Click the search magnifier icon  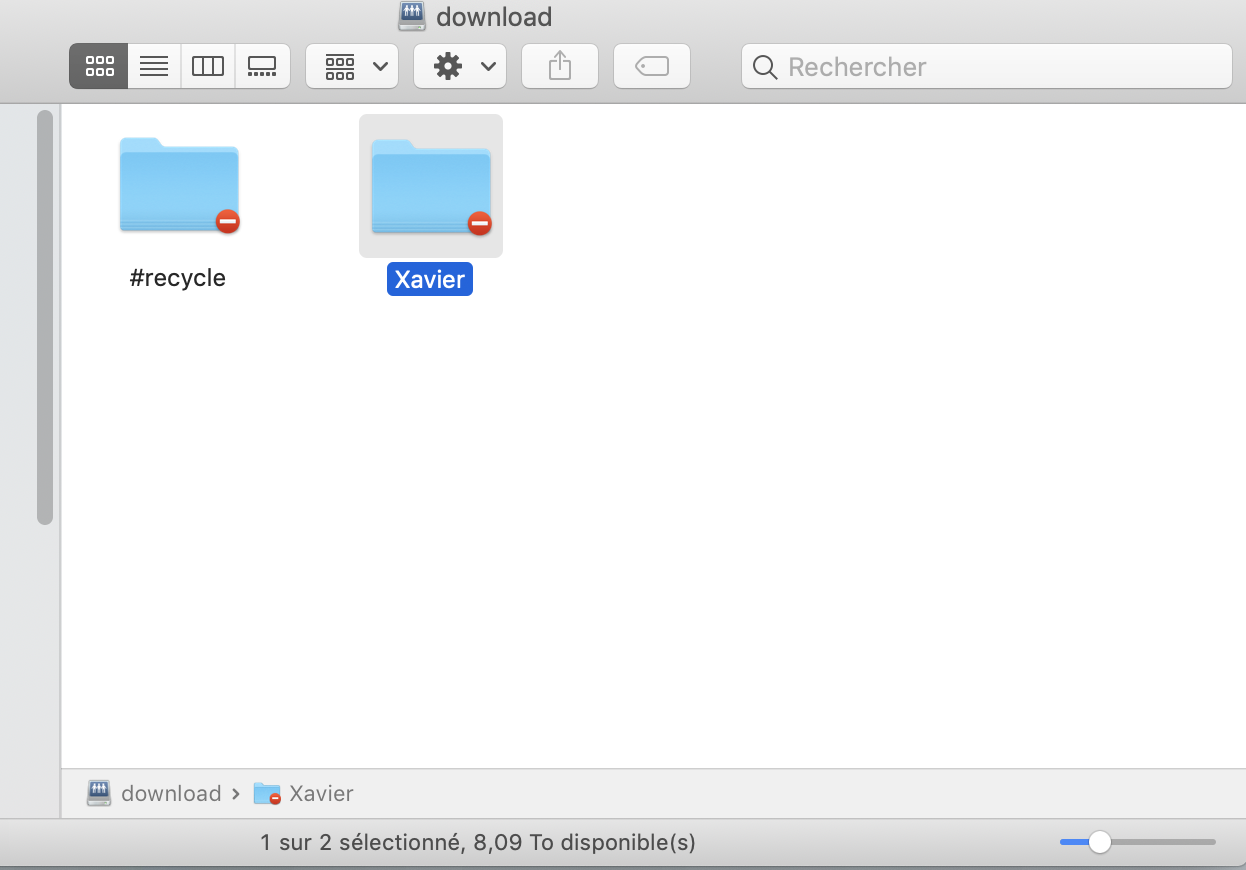(x=765, y=67)
